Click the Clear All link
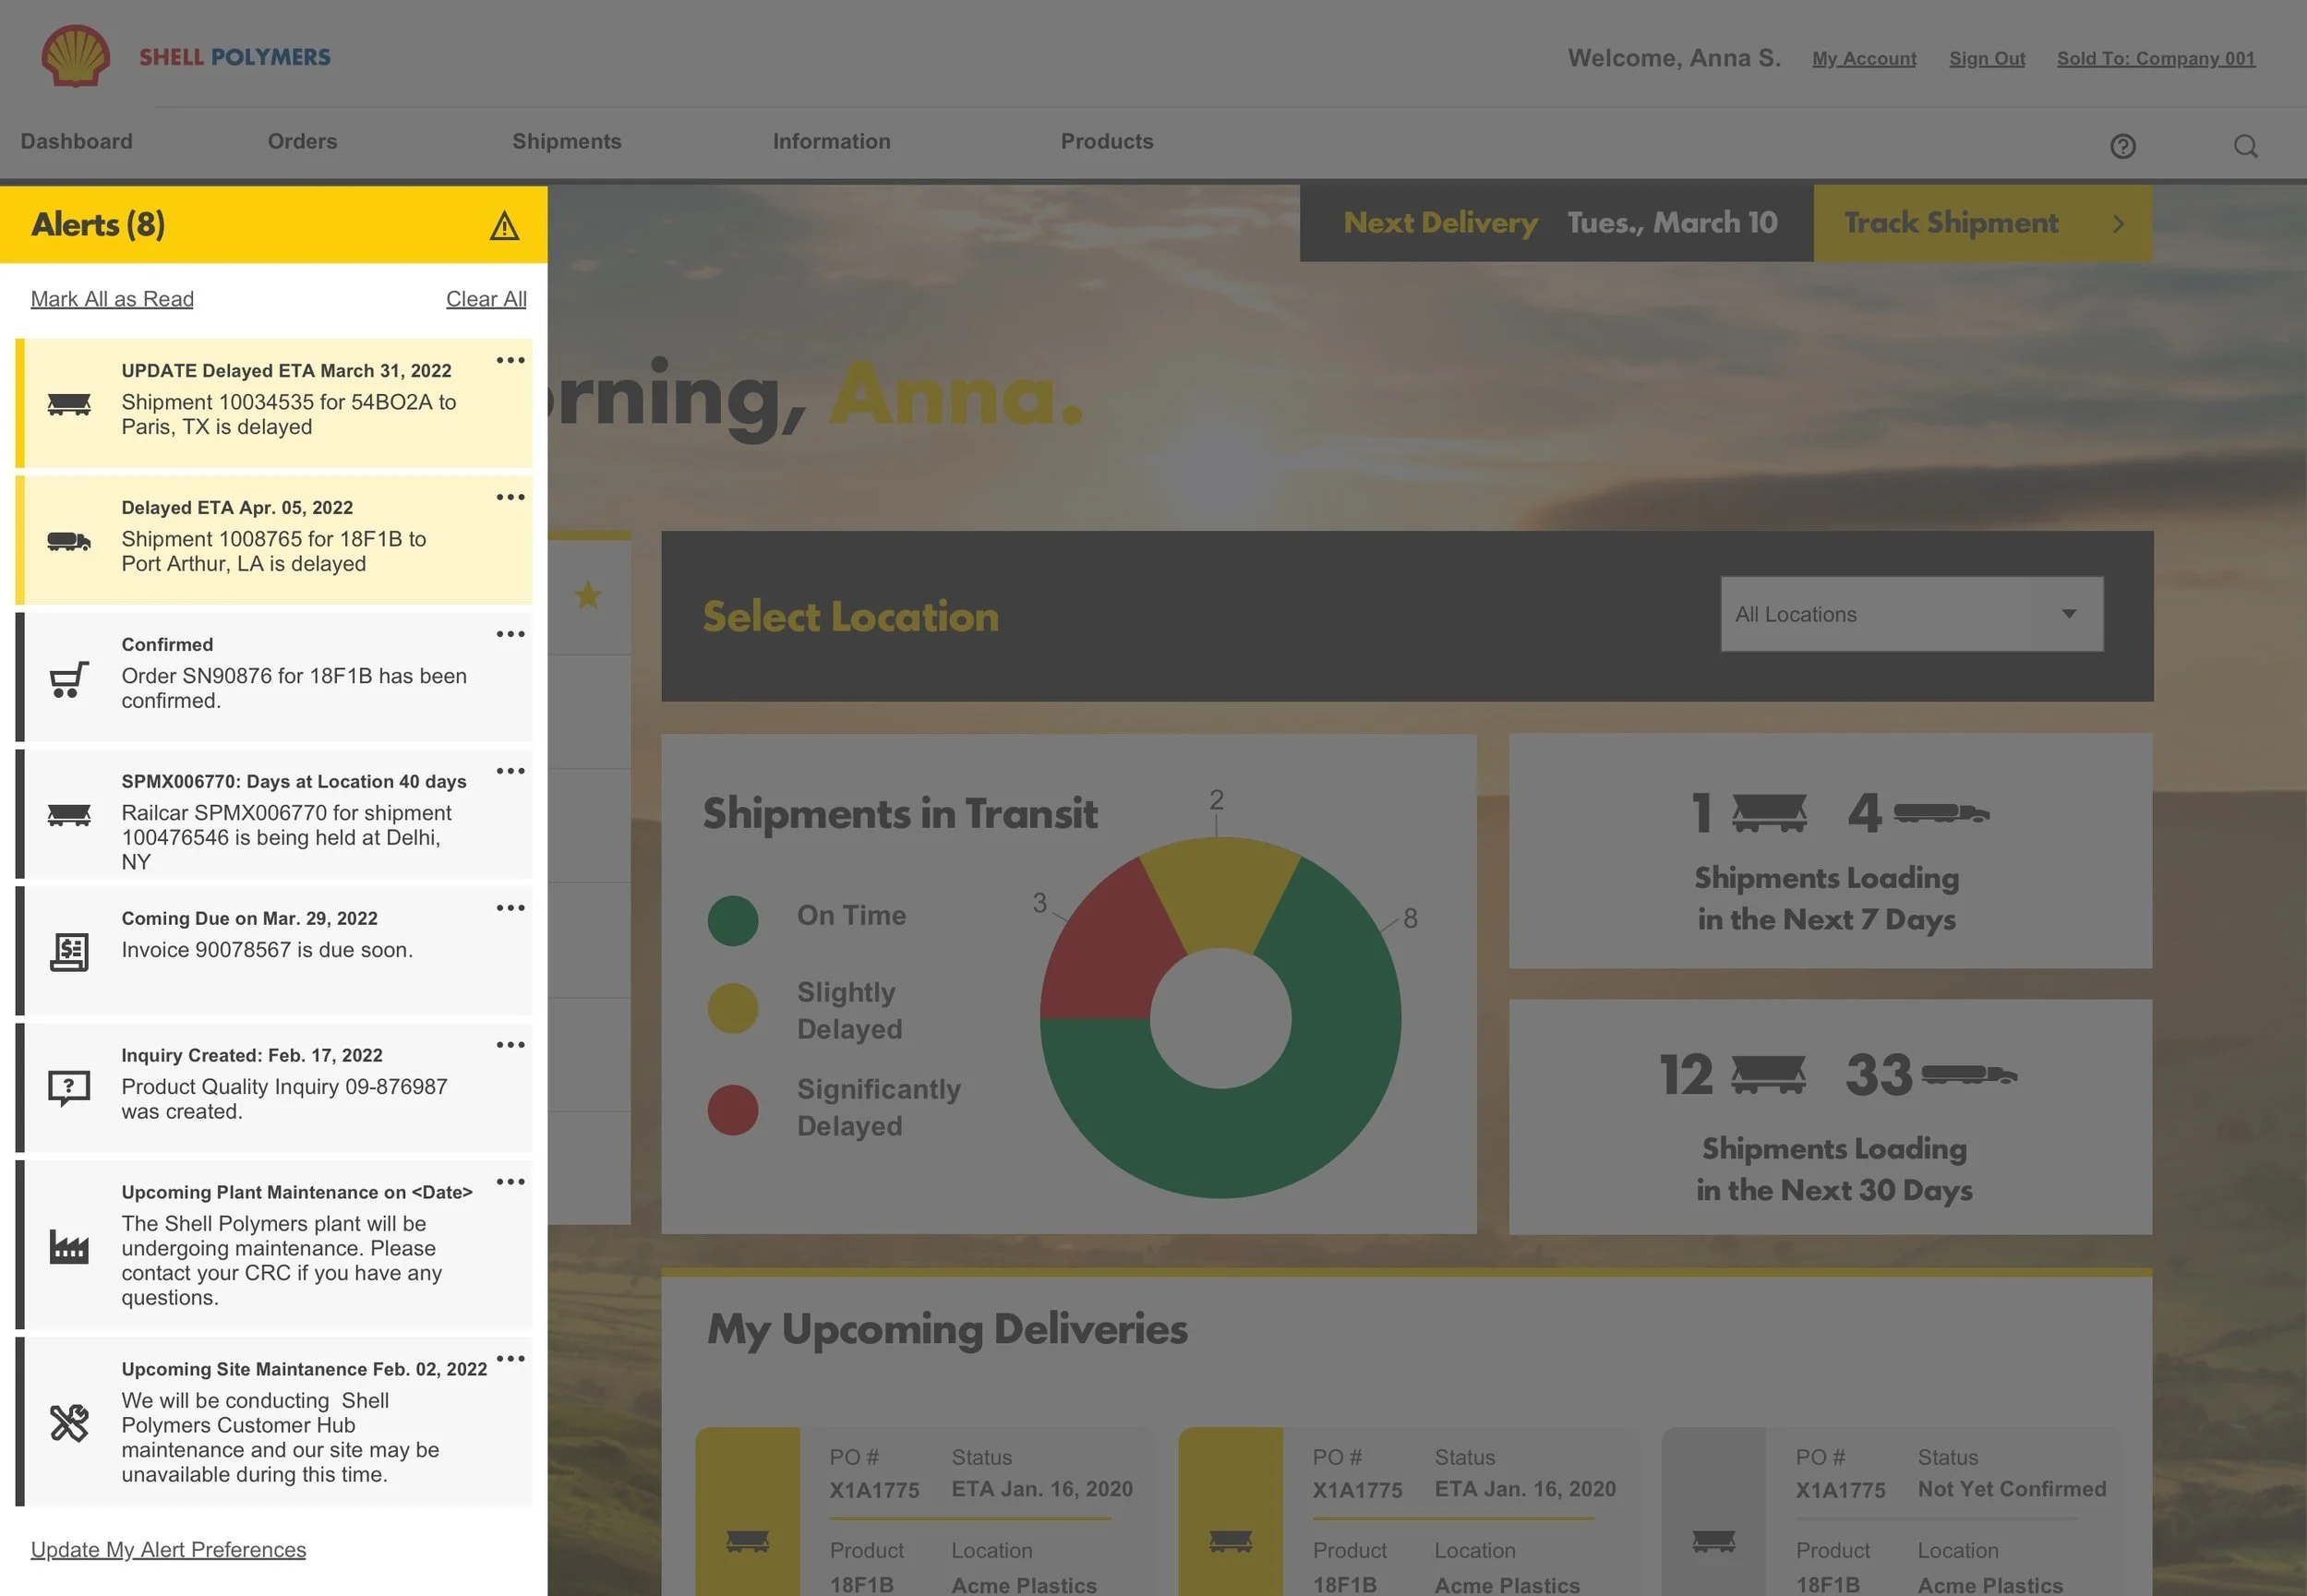 click(x=486, y=299)
